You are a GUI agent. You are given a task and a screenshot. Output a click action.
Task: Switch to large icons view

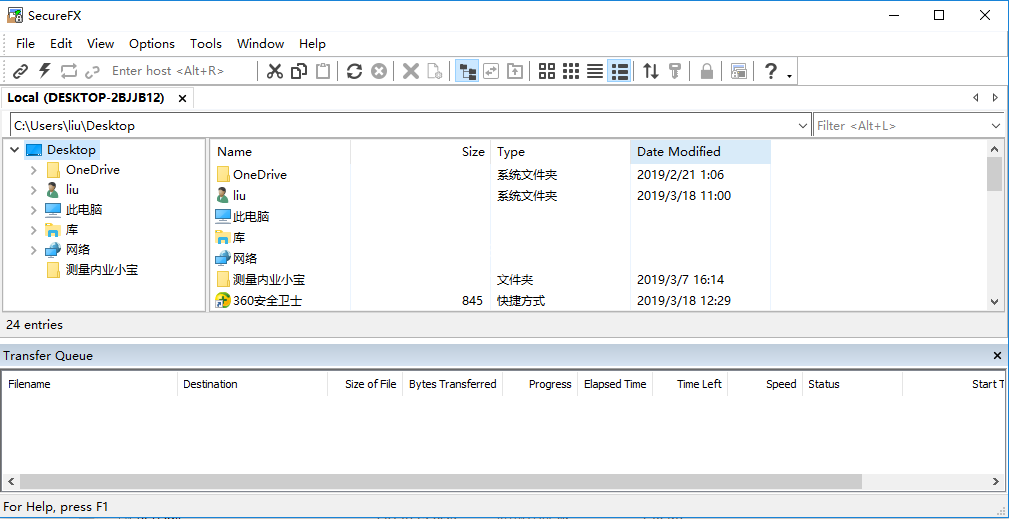(547, 71)
